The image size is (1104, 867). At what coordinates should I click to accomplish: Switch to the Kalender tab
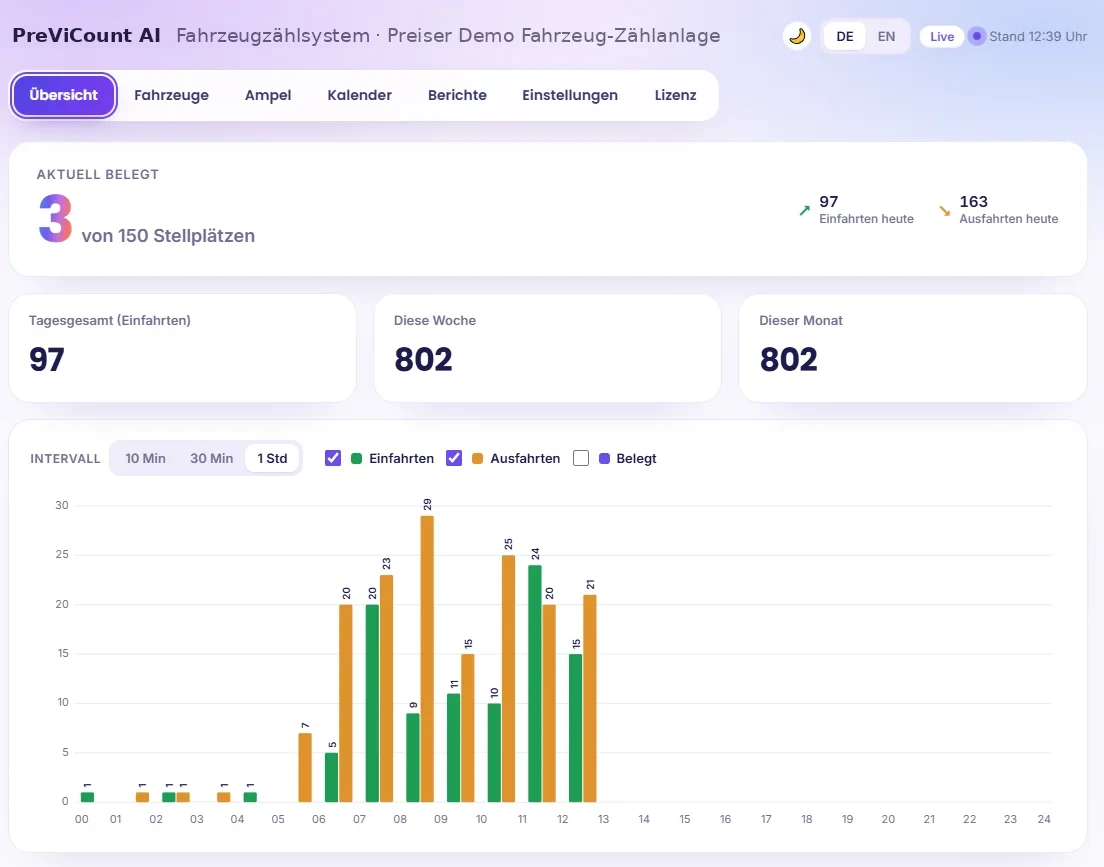[360, 95]
